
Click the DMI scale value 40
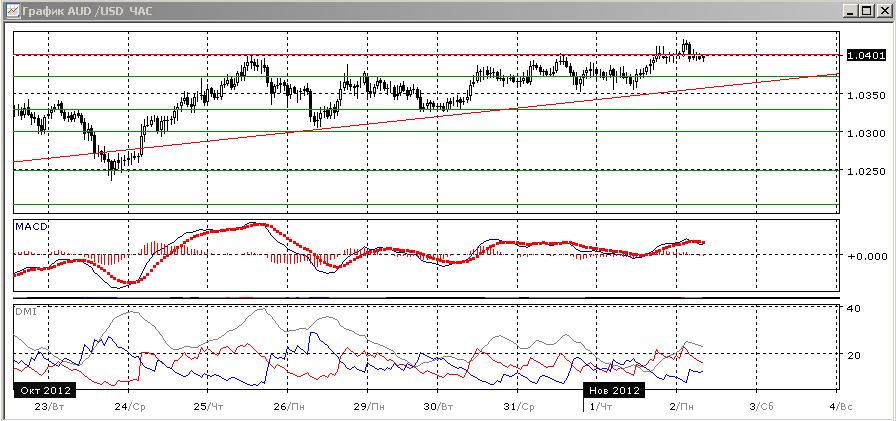[x=853, y=308]
